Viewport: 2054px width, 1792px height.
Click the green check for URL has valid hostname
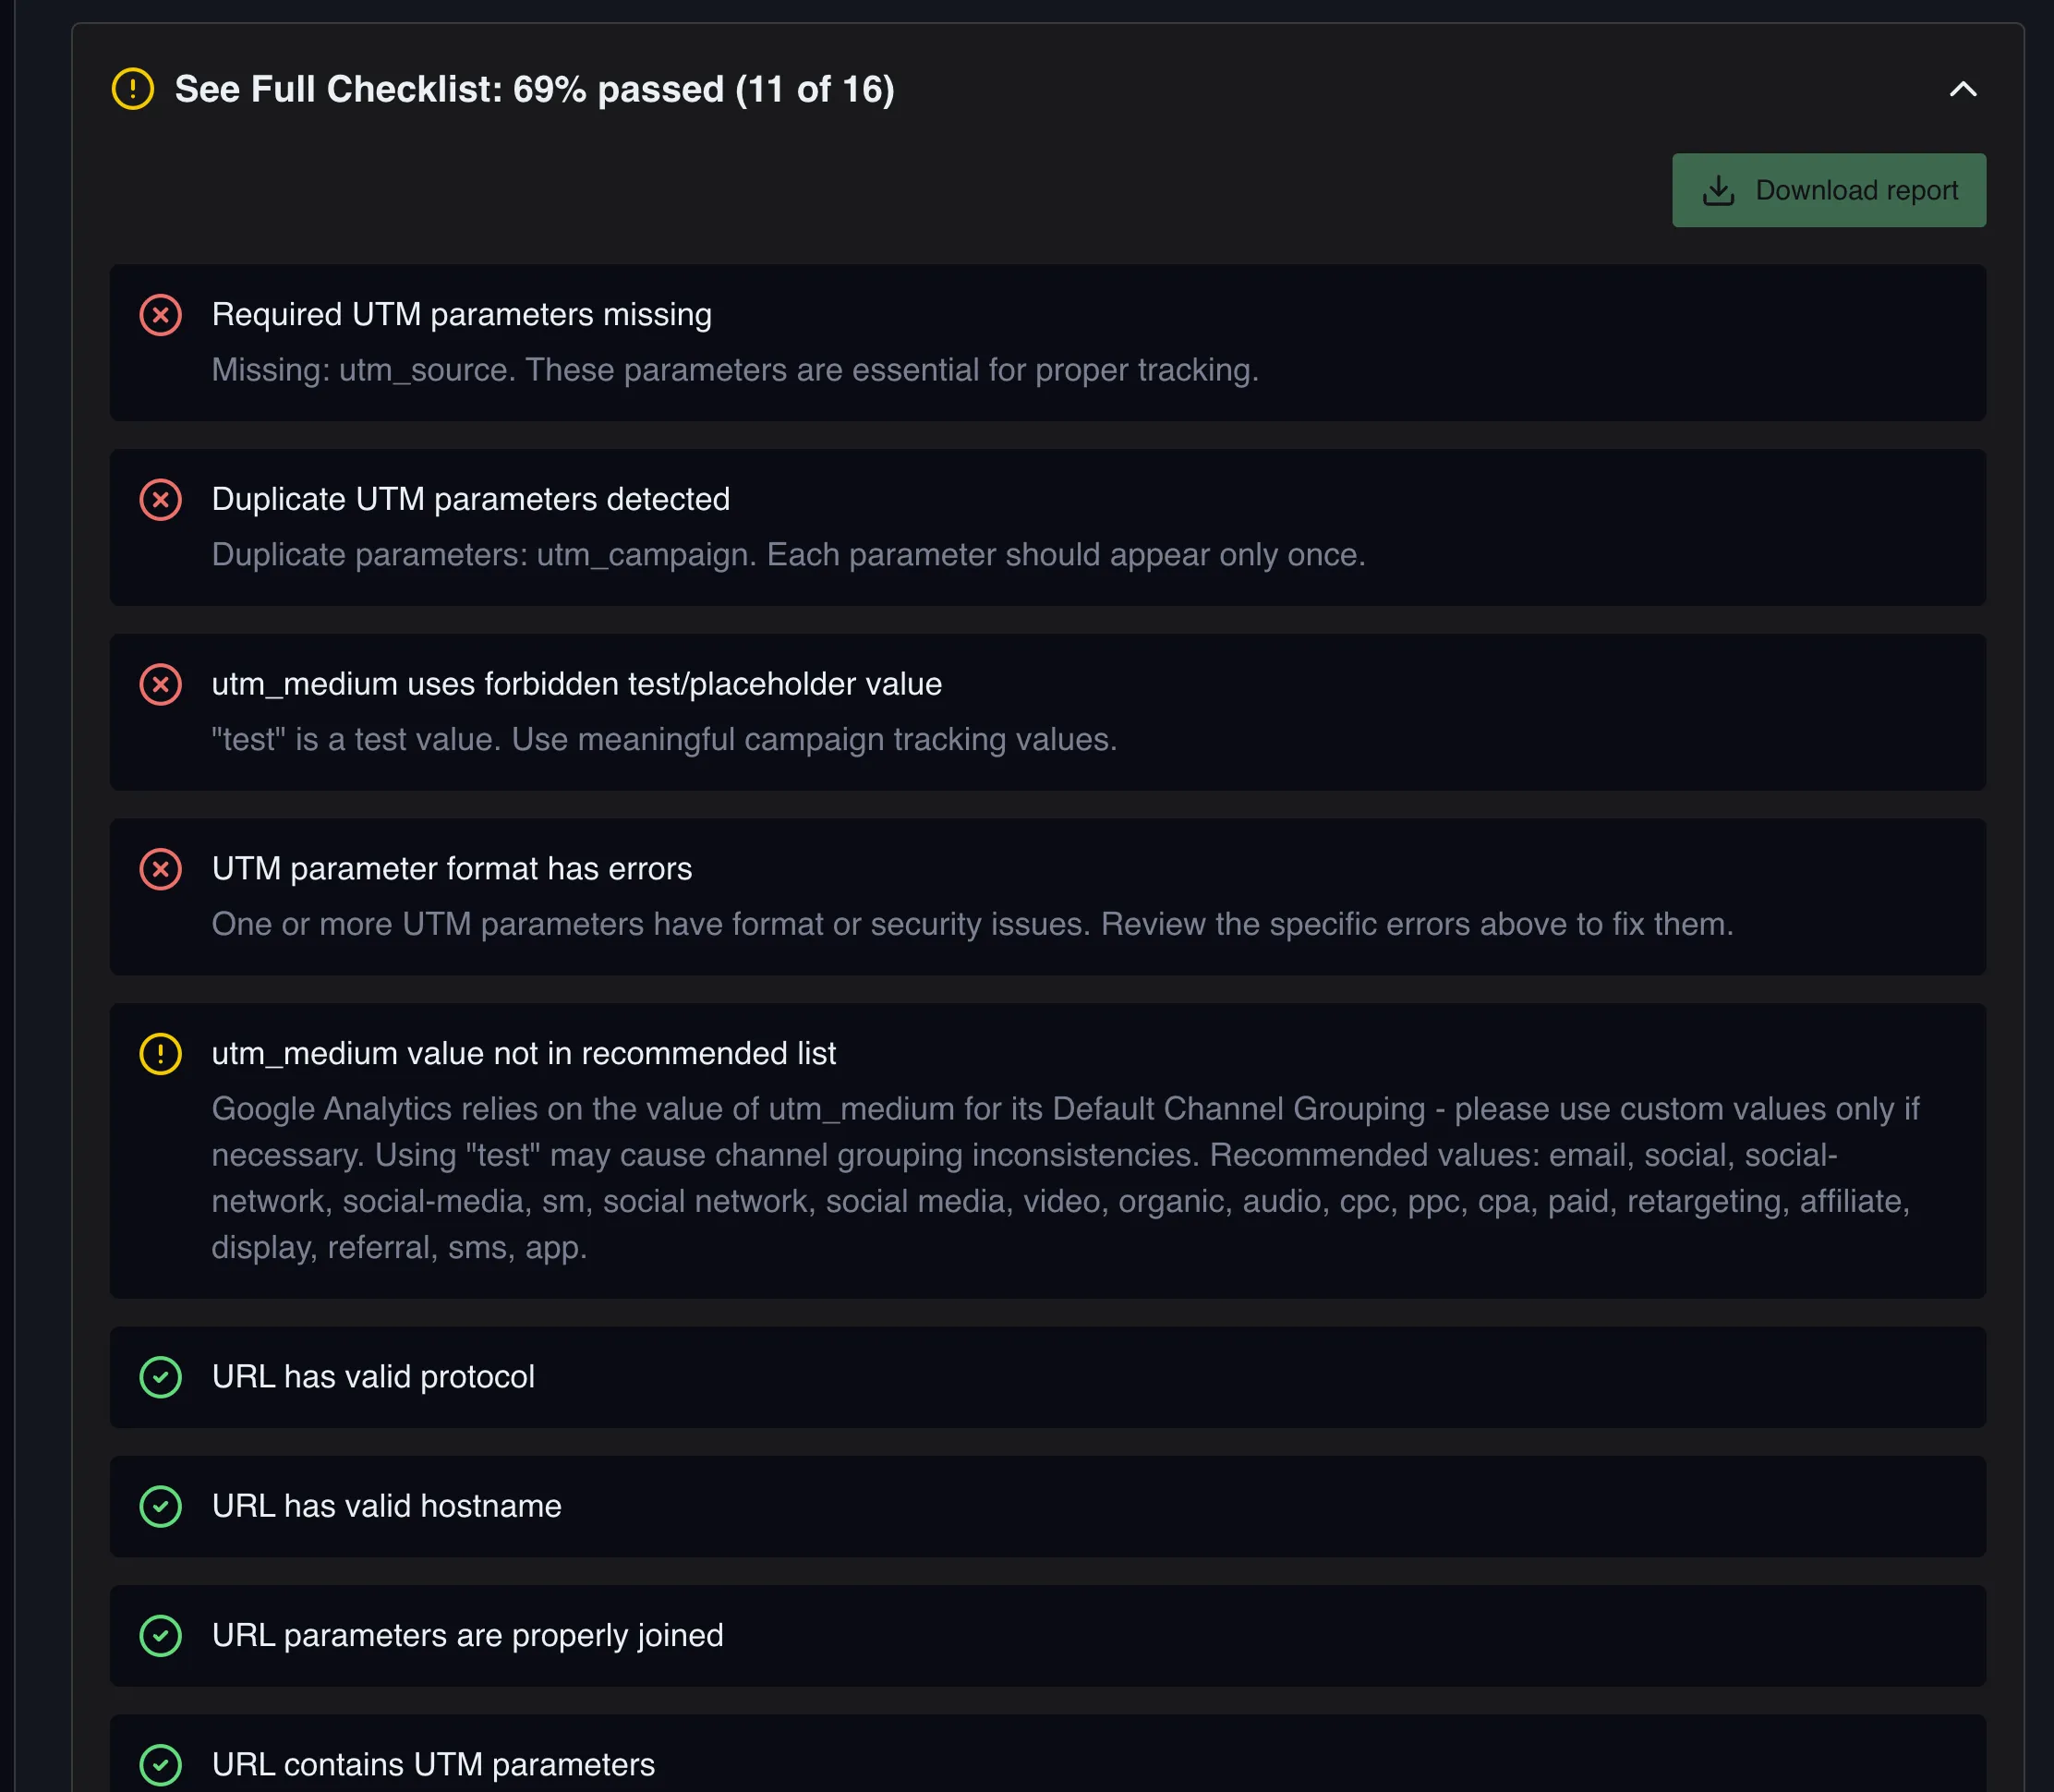click(x=160, y=1506)
